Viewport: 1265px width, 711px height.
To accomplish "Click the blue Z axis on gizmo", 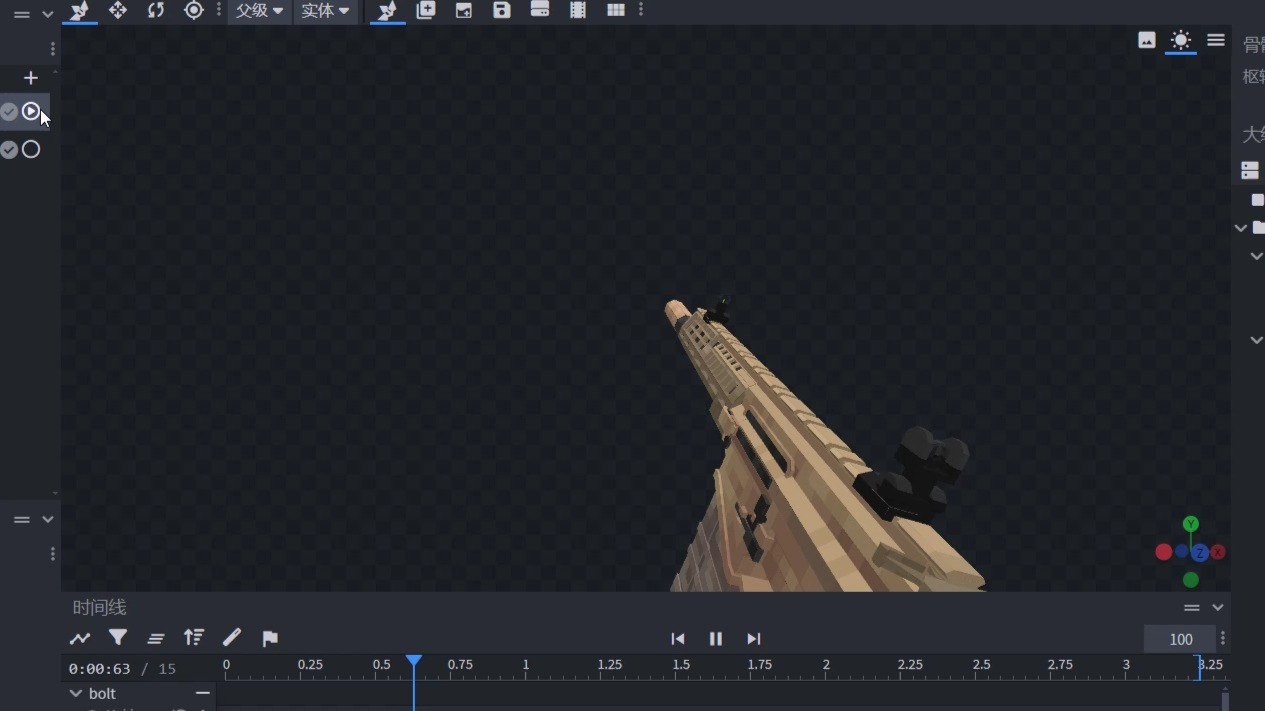I will [1200, 553].
